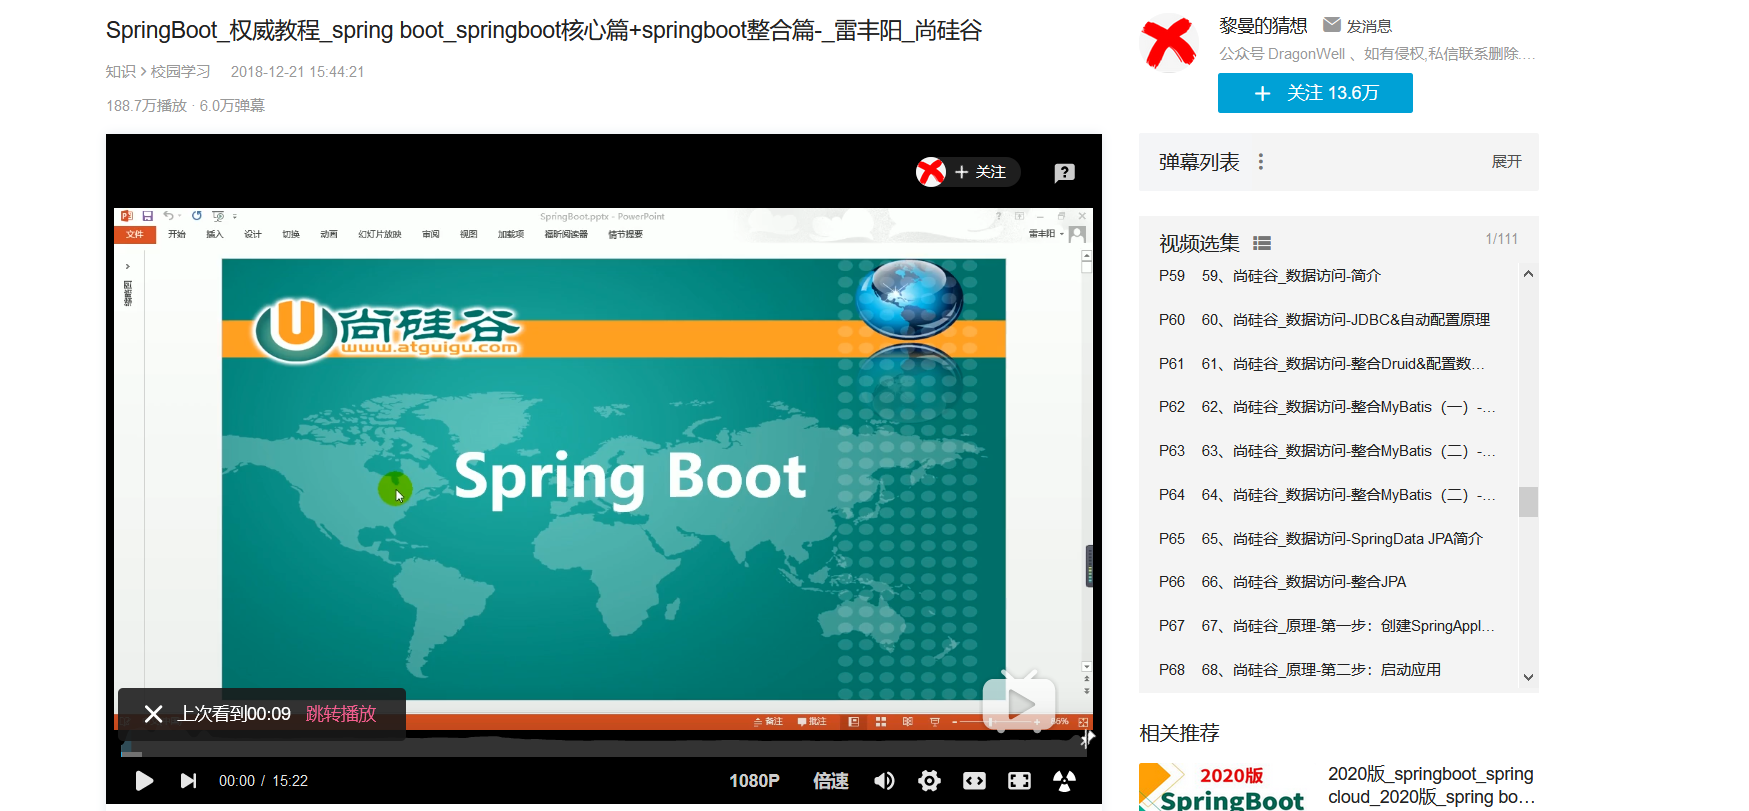
Task: Click the uploader avatar inside player
Action: [x=931, y=172]
